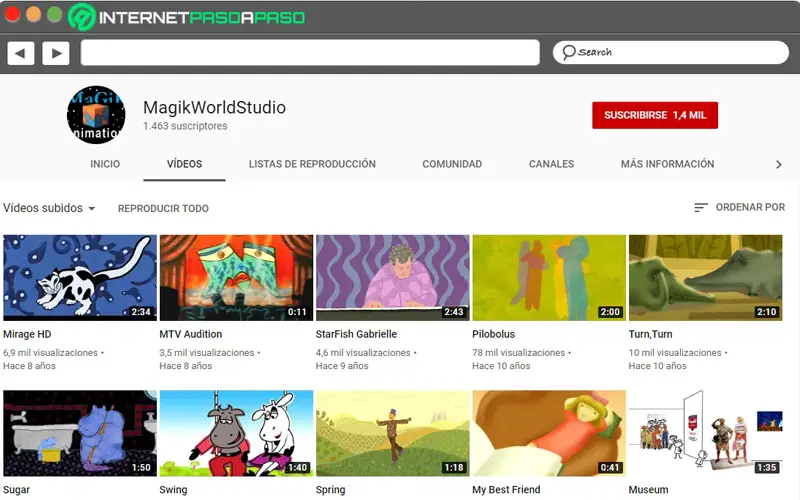The width and height of the screenshot is (800, 500).
Task: Click the yellow minimize window dot
Action: (x=34, y=15)
